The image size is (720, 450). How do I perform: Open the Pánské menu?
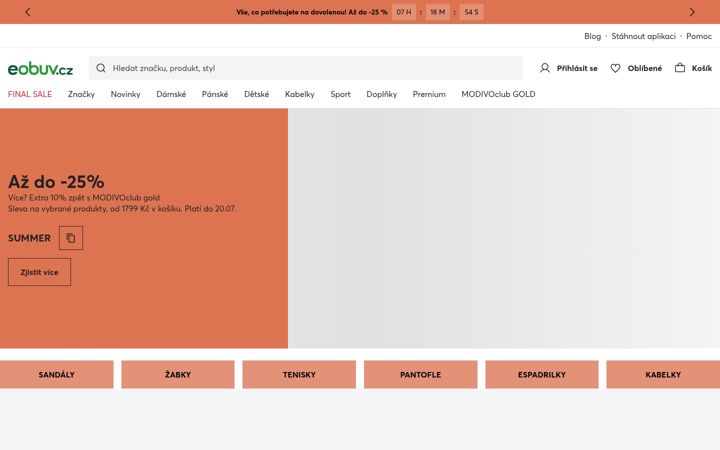(215, 94)
